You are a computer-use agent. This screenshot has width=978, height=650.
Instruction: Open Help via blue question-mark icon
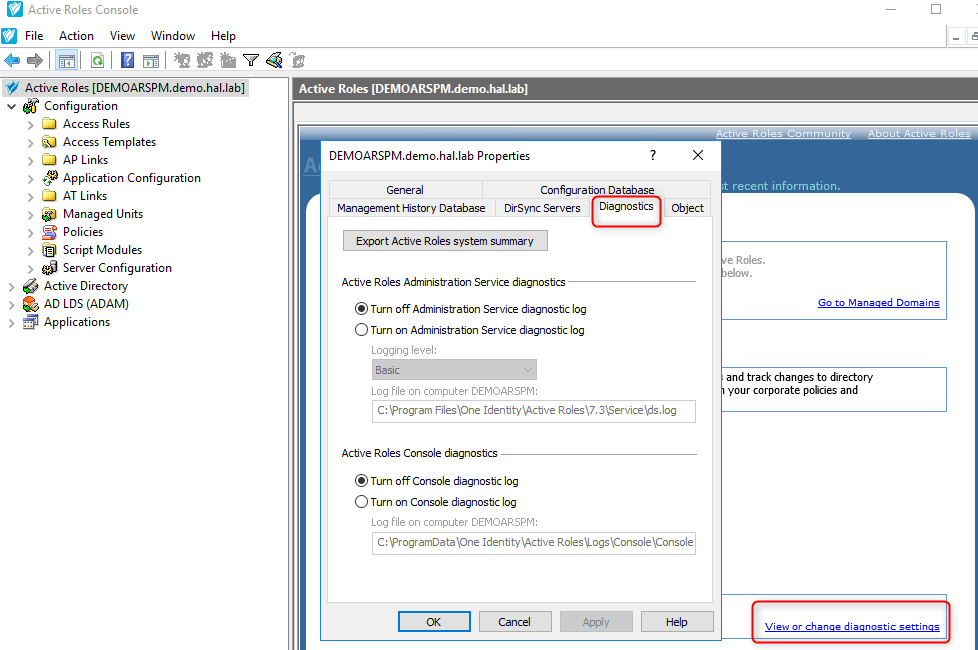pyautogui.click(x=127, y=61)
